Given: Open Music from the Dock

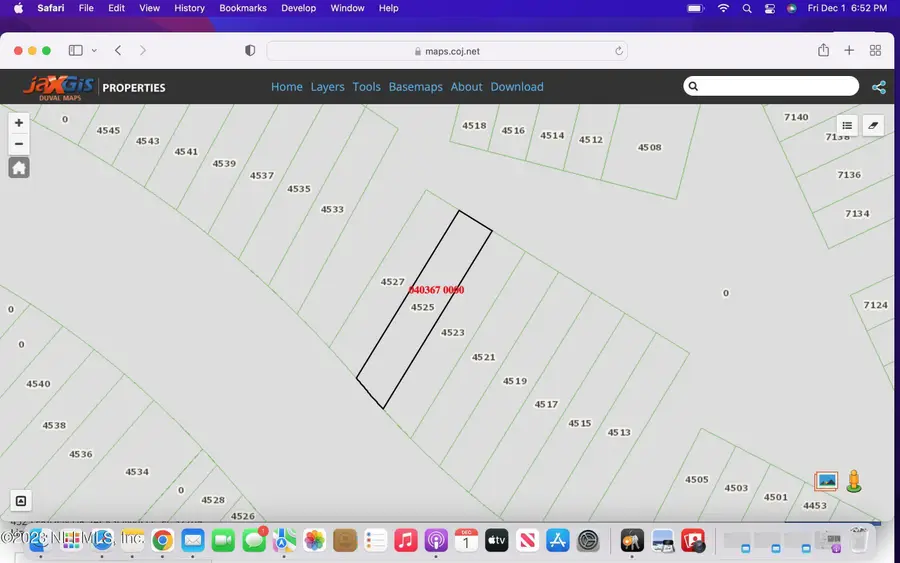Looking at the screenshot, I should pyautogui.click(x=406, y=540).
